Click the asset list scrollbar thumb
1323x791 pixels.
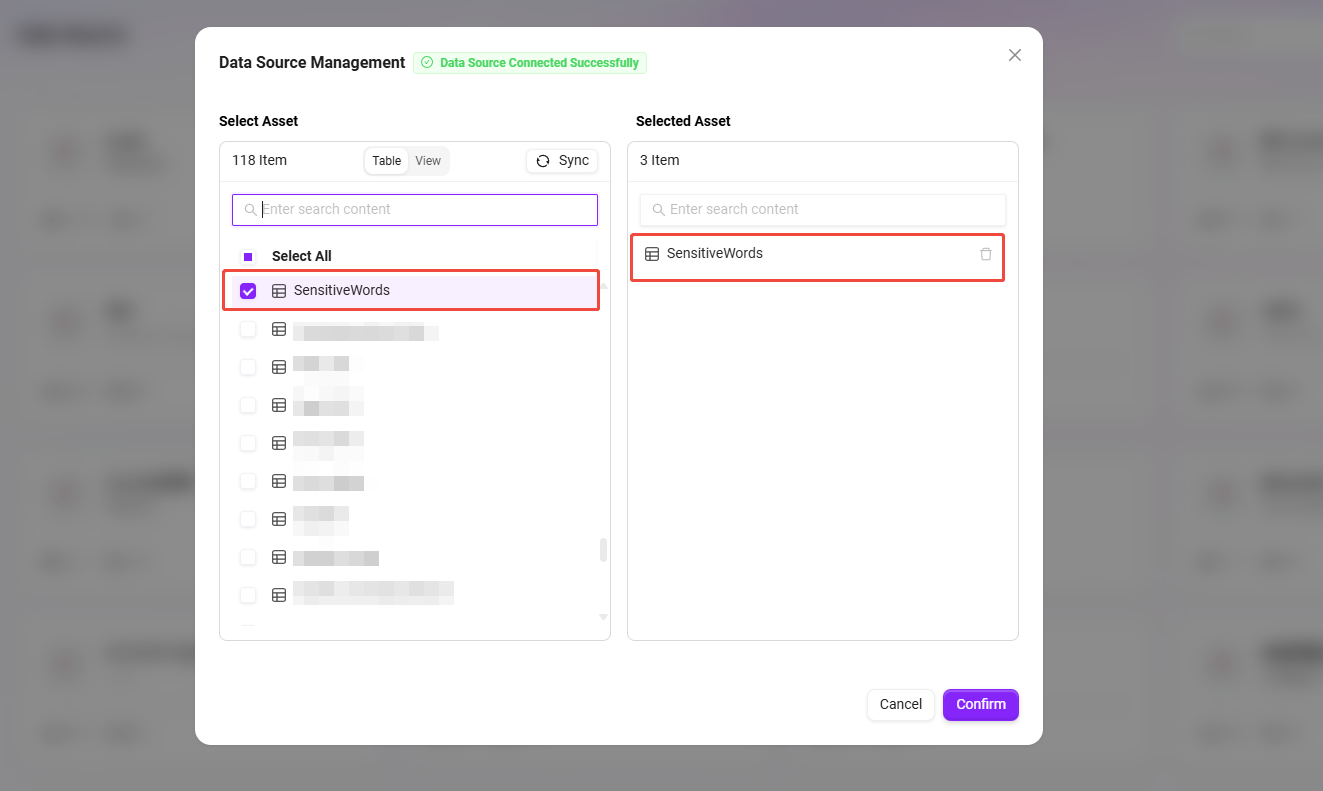[x=603, y=550]
